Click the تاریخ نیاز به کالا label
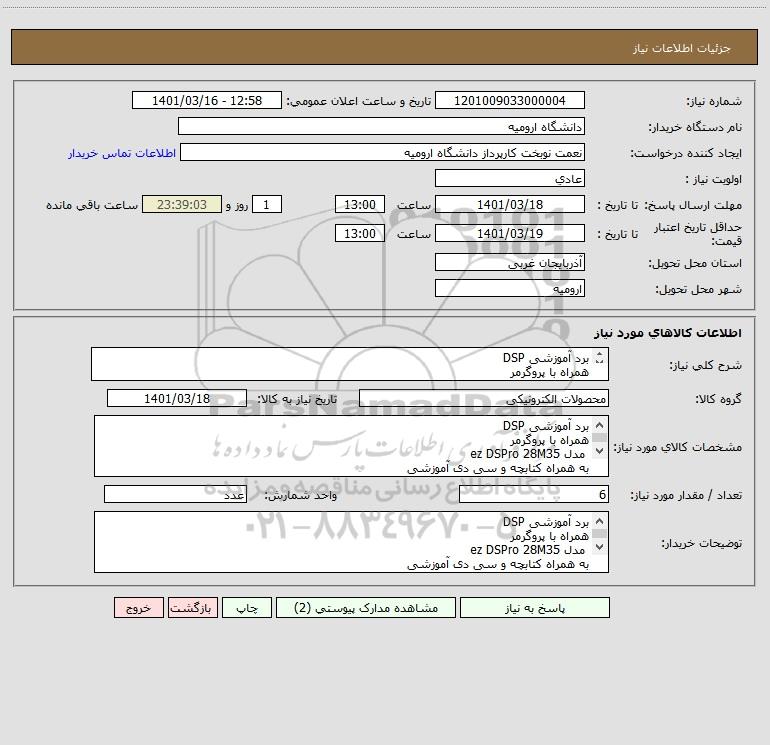Image resolution: width=770 pixels, height=745 pixels. pyautogui.click(x=297, y=399)
